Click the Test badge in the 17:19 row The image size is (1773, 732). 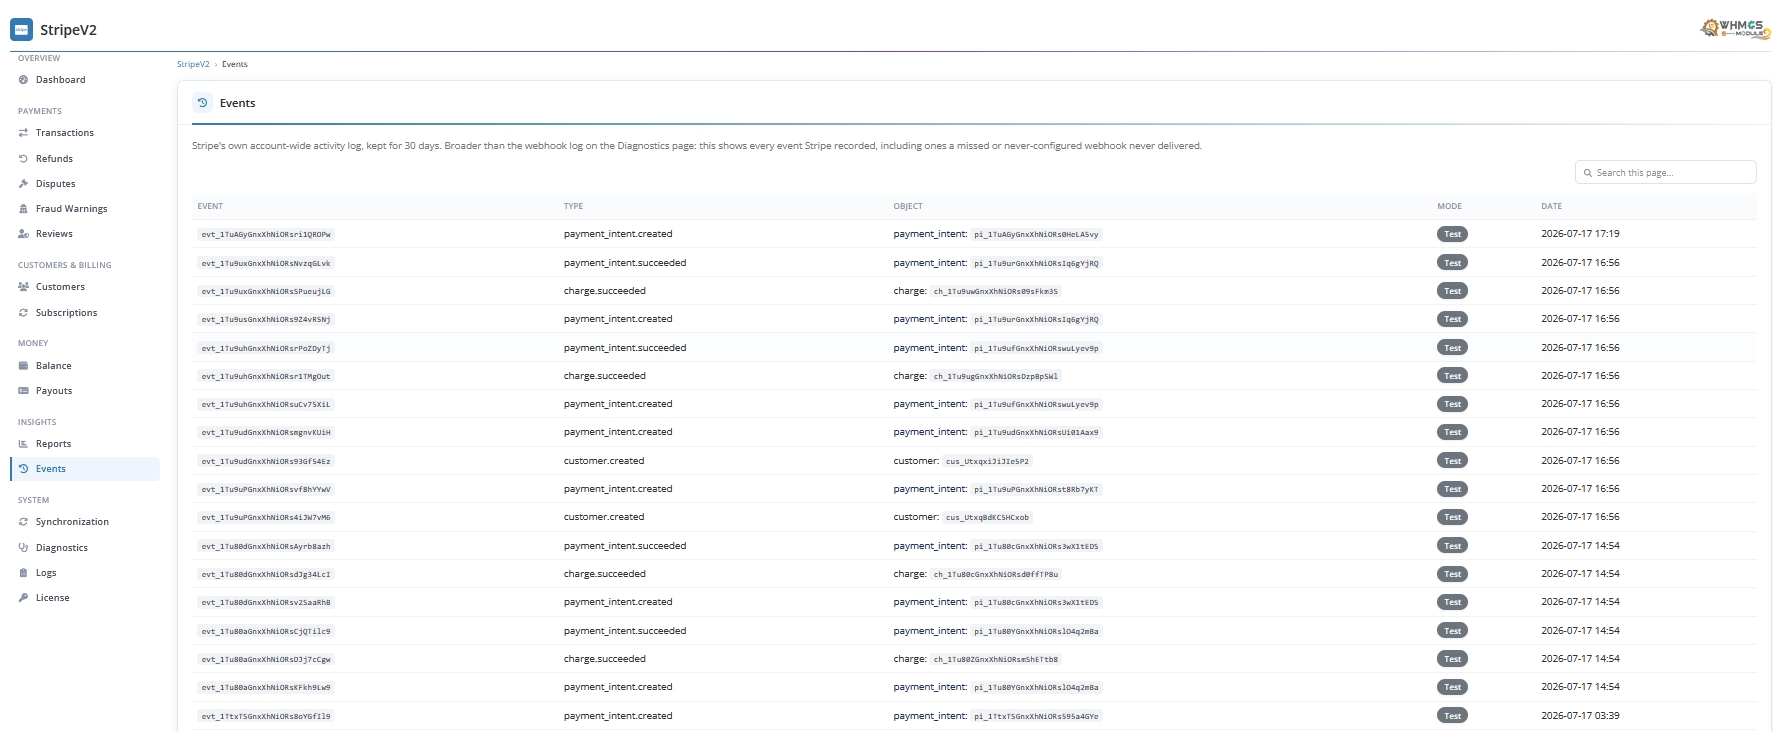click(1452, 234)
